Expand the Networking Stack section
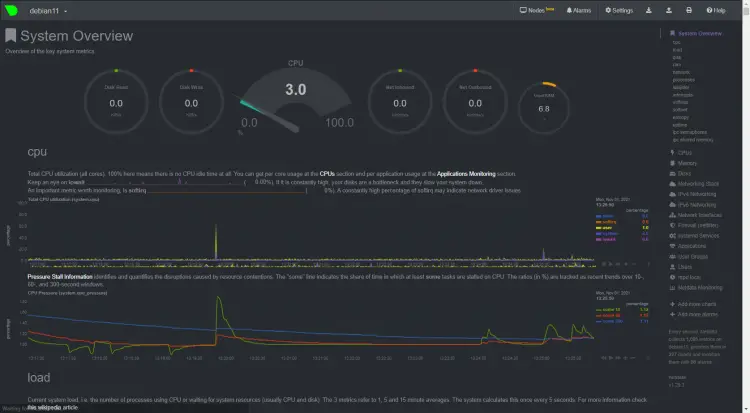The height and width of the screenshot is (413, 750). [x=698, y=184]
